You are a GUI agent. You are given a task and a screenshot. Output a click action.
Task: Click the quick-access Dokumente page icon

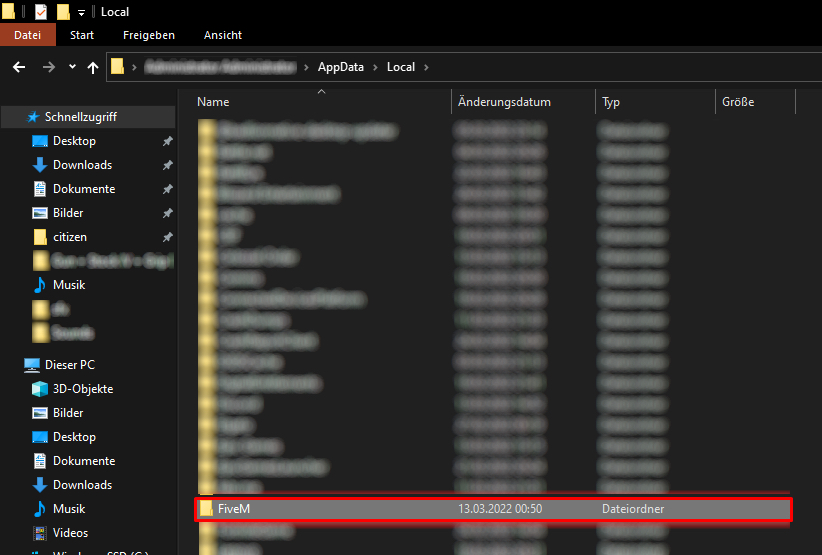(40, 189)
